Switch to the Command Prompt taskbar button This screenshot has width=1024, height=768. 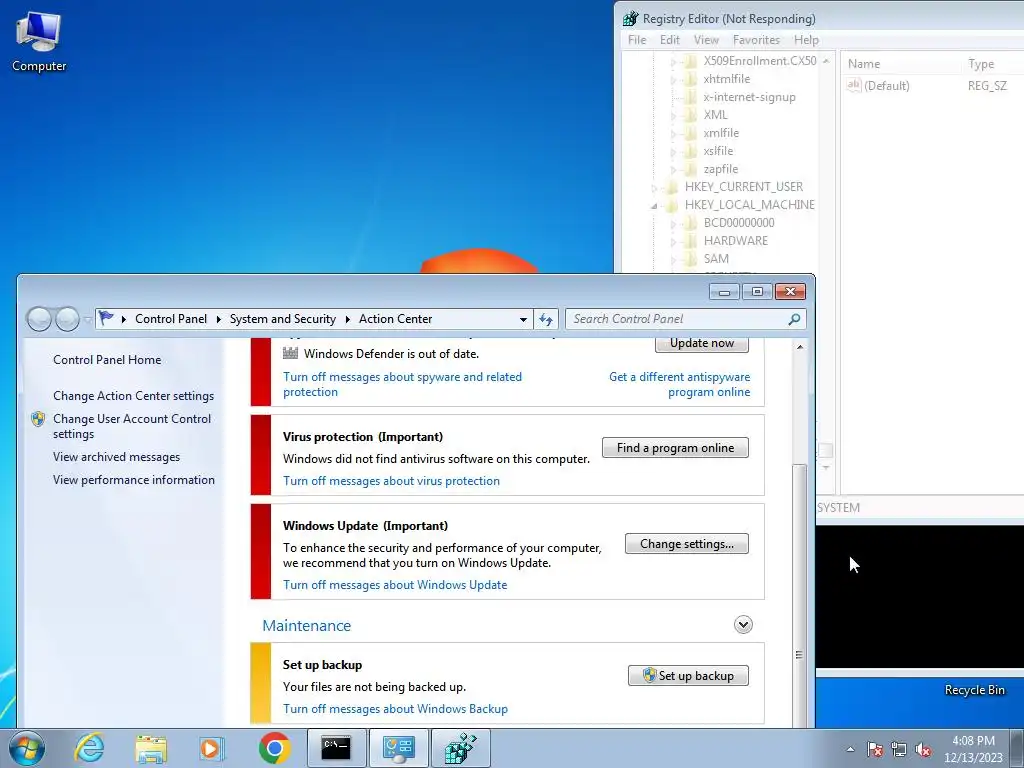[336, 748]
